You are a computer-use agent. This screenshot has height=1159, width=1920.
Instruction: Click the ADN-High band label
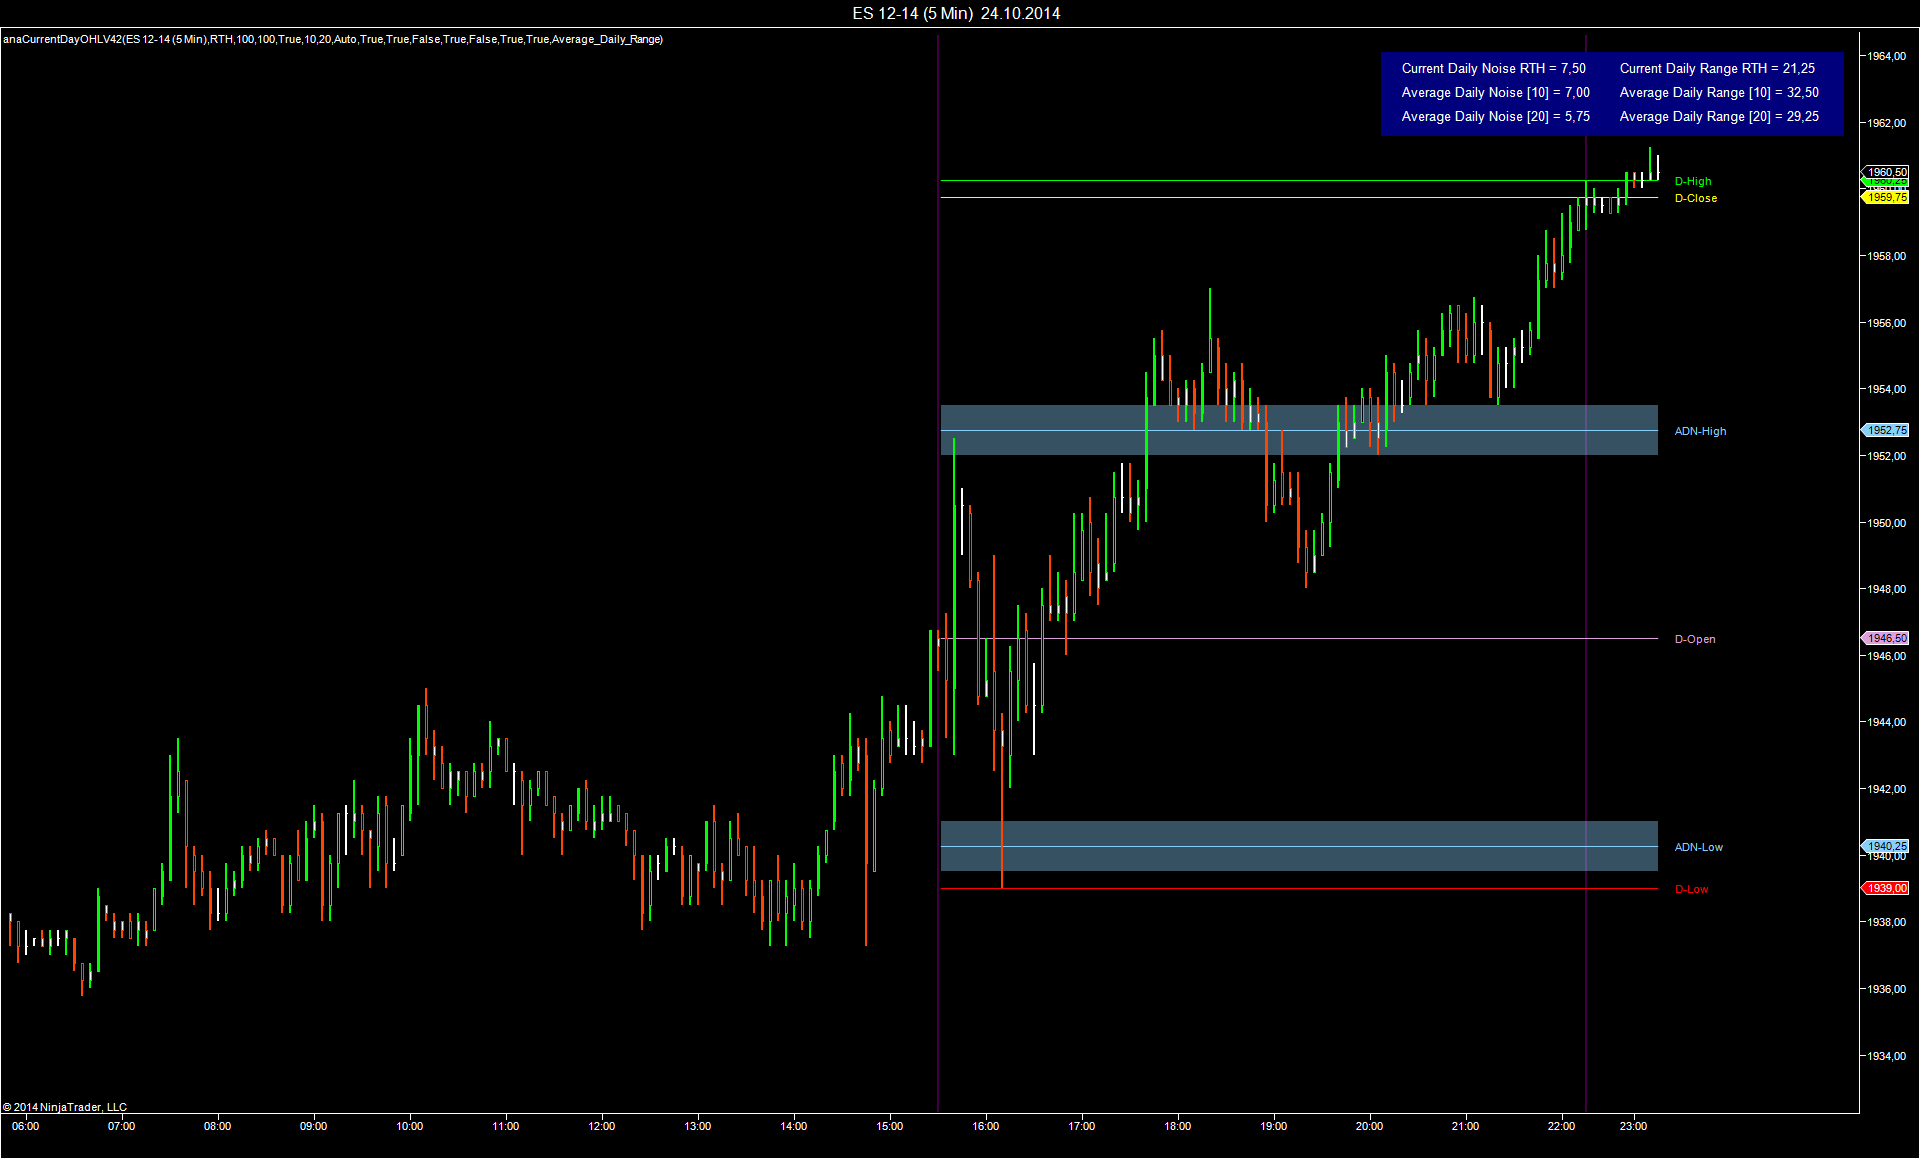(1700, 431)
